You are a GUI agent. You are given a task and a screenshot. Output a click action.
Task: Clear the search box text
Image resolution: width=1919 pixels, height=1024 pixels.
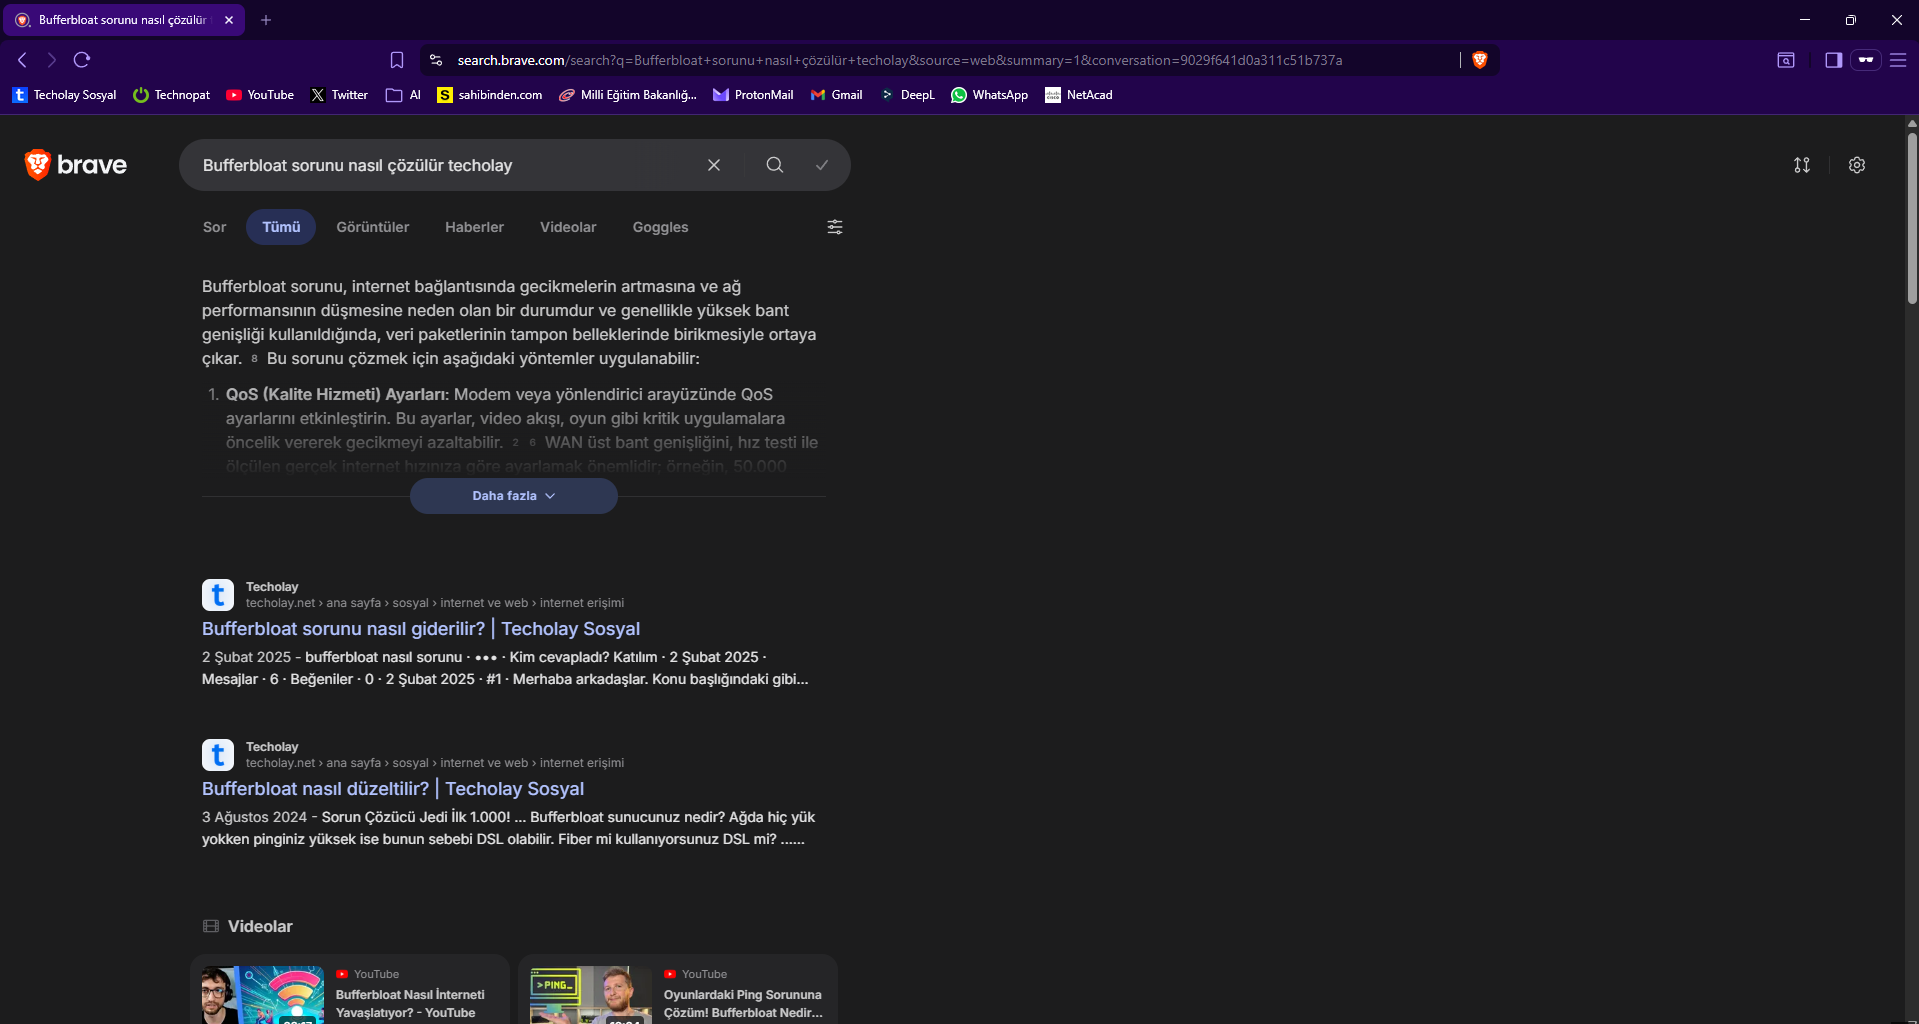point(714,165)
